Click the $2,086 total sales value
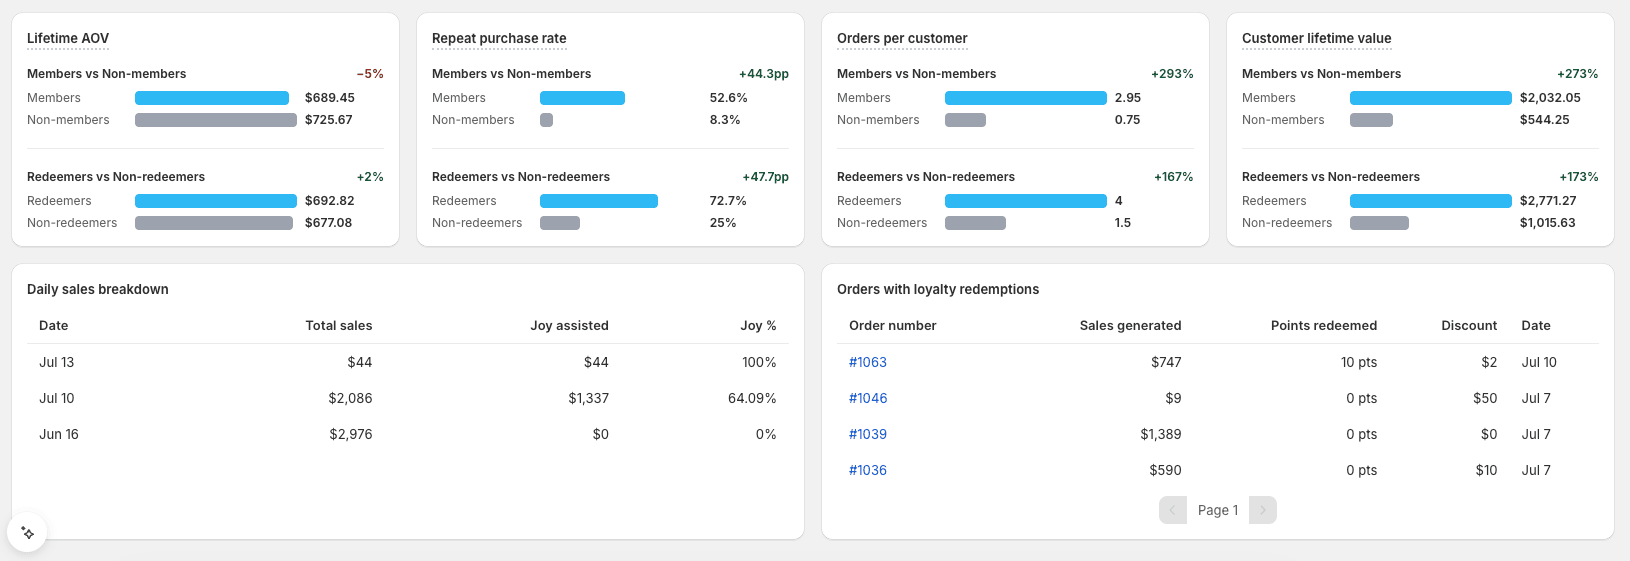 pyautogui.click(x=351, y=398)
